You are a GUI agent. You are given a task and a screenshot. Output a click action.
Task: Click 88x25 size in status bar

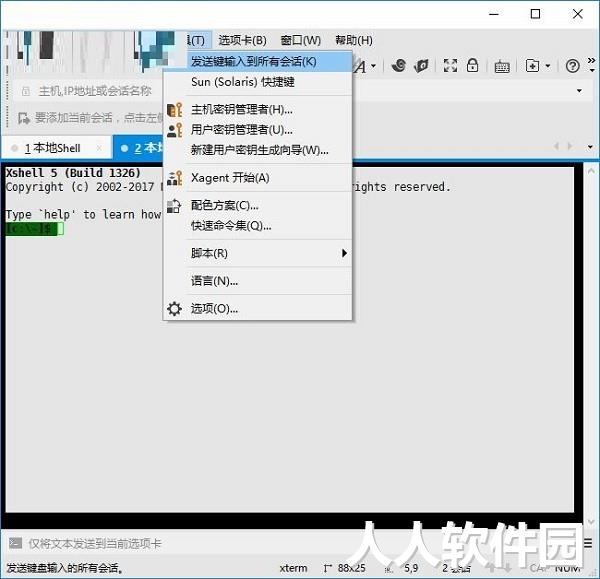pos(351,568)
